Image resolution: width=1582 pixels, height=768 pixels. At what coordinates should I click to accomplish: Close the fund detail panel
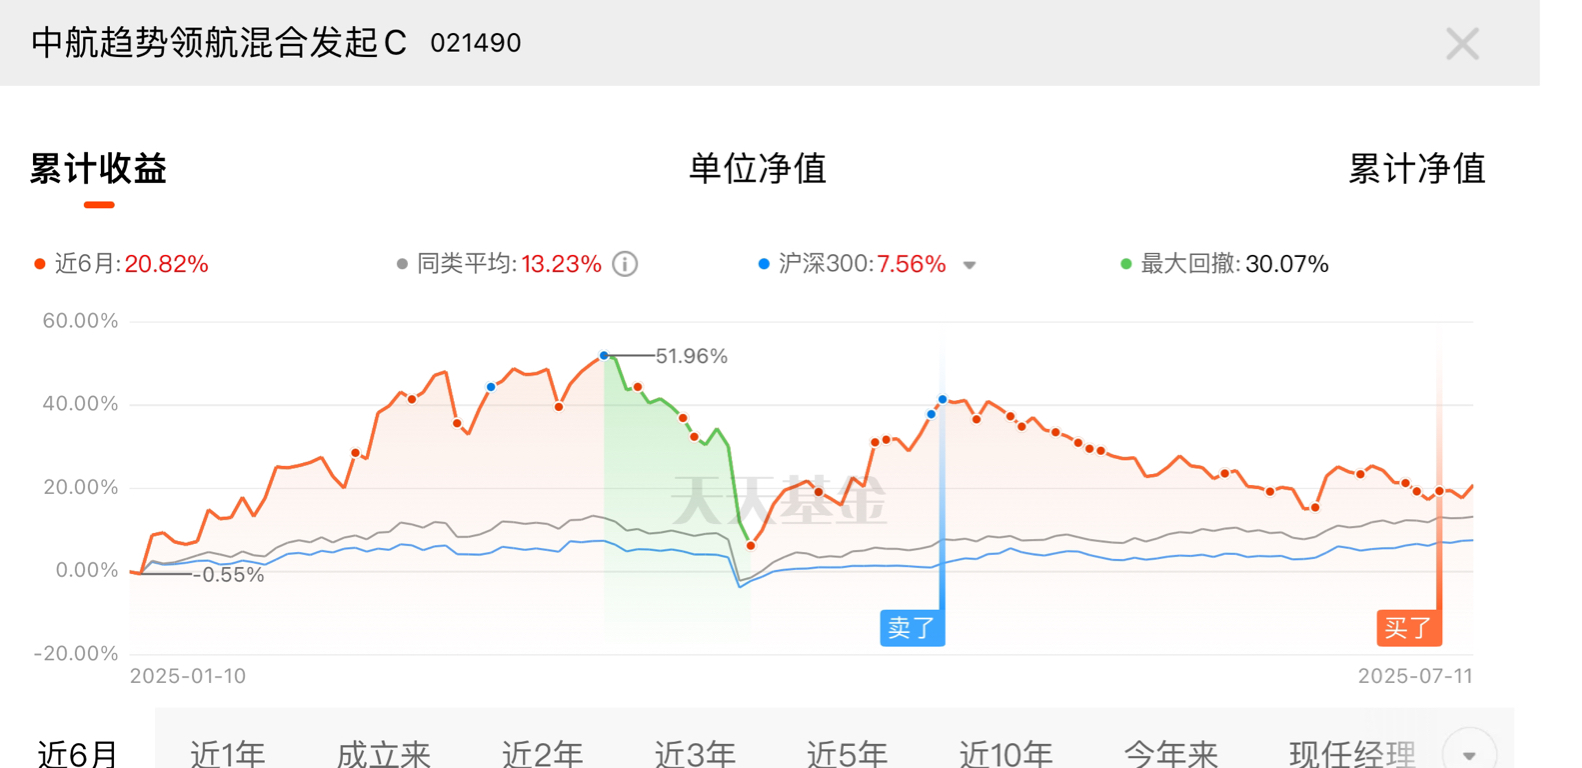(x=1462, y=44)
